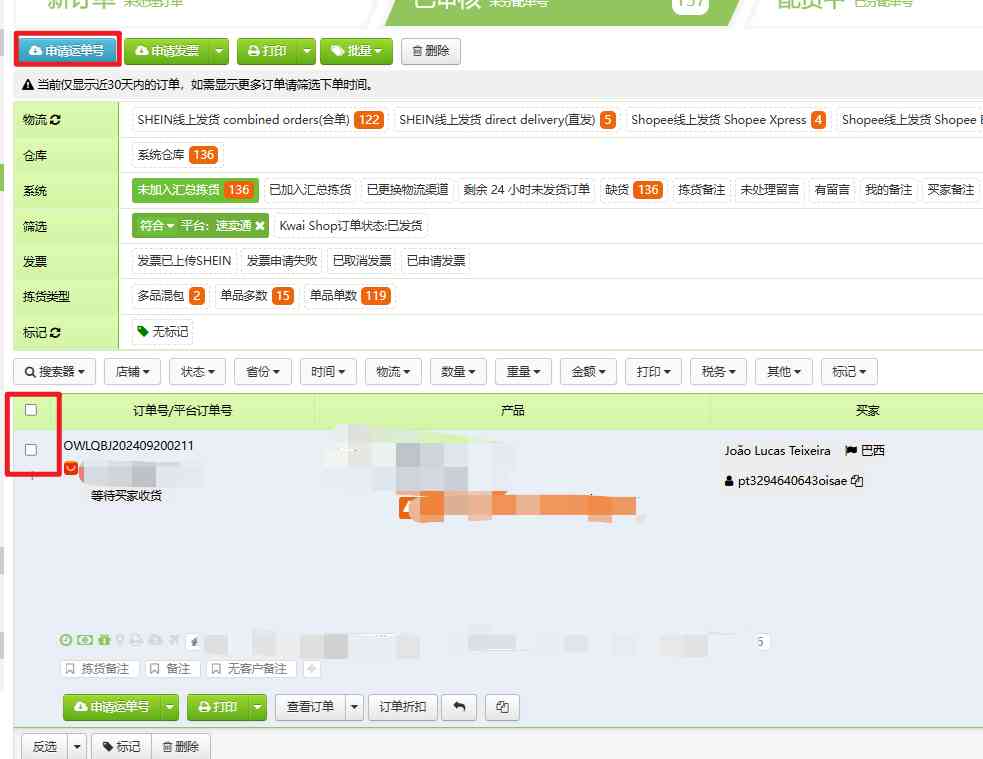983x759 pixels.
Task: Open the 搜索器 search menu
Action: coord(55,372)
